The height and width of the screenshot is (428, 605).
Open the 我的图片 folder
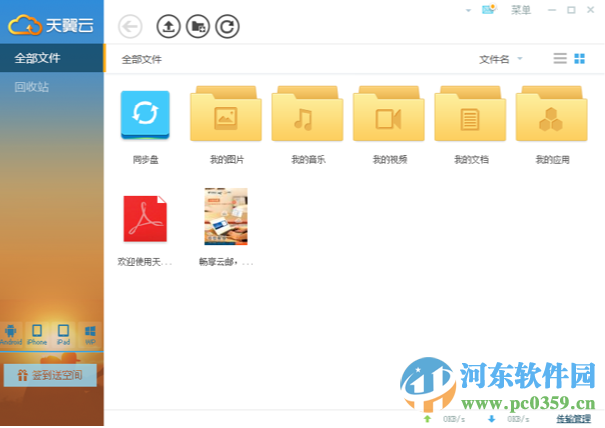pos(226,113)
